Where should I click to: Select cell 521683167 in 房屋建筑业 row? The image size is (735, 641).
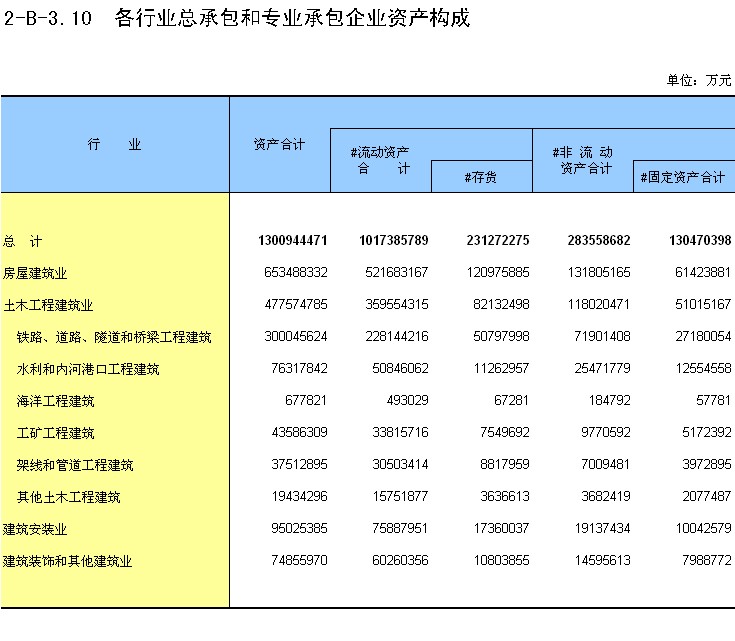coord(397,272)
